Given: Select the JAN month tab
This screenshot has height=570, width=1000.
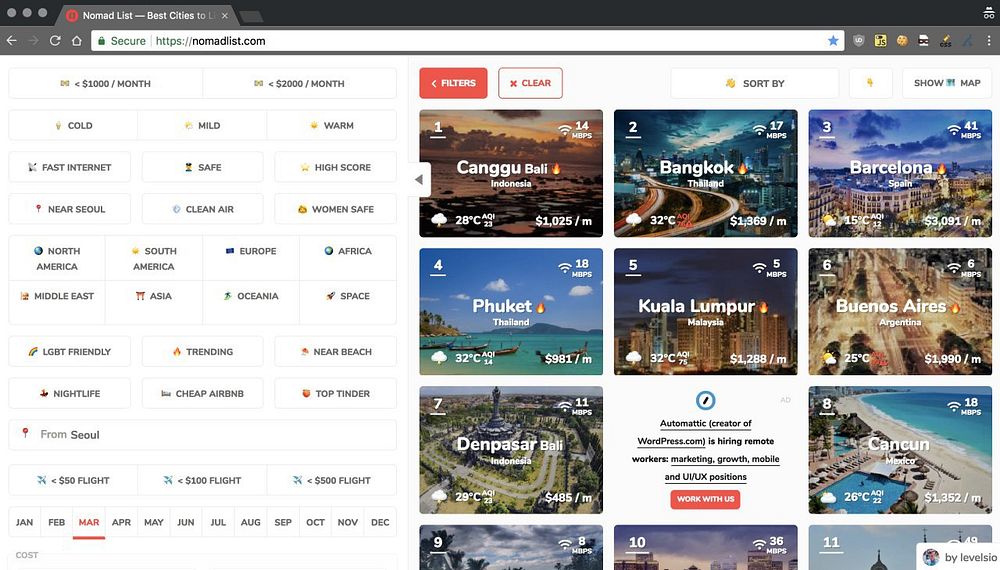Looking at the screenshot, I should pyautogui.click(x=24, y=522).
